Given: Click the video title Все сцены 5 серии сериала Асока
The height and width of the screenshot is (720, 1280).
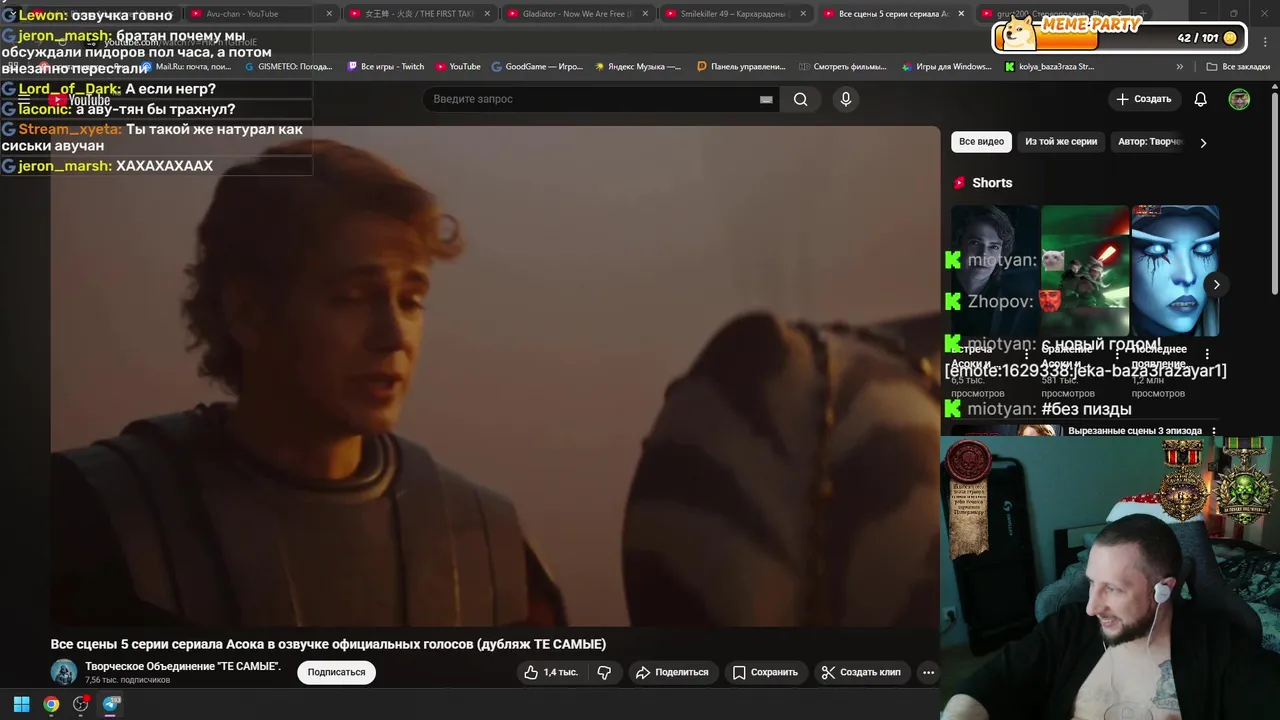Looking at the screenshot, I should tap(328, 644).
